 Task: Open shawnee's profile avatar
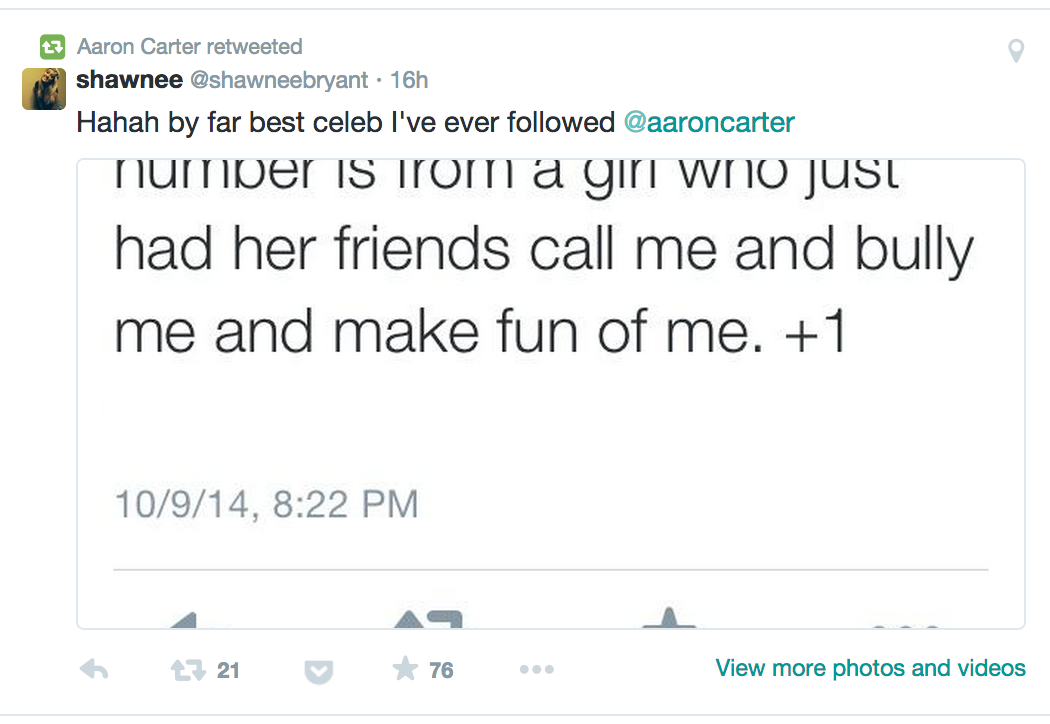point(44,89)
